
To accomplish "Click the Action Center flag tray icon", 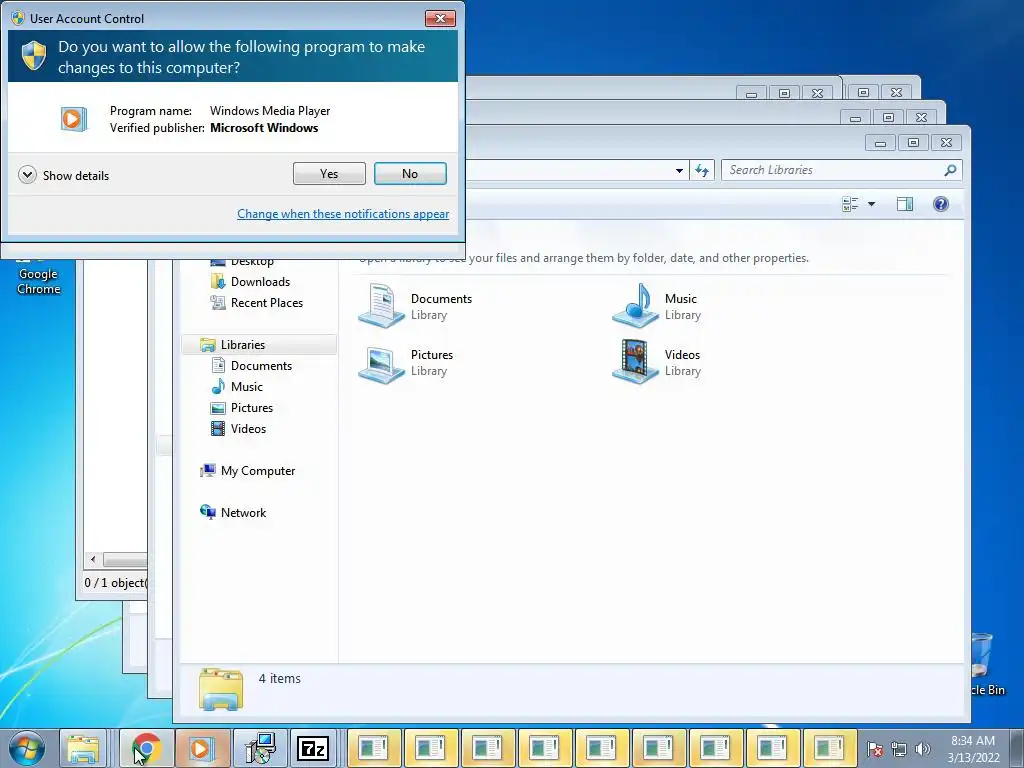I will click(875, 749).
